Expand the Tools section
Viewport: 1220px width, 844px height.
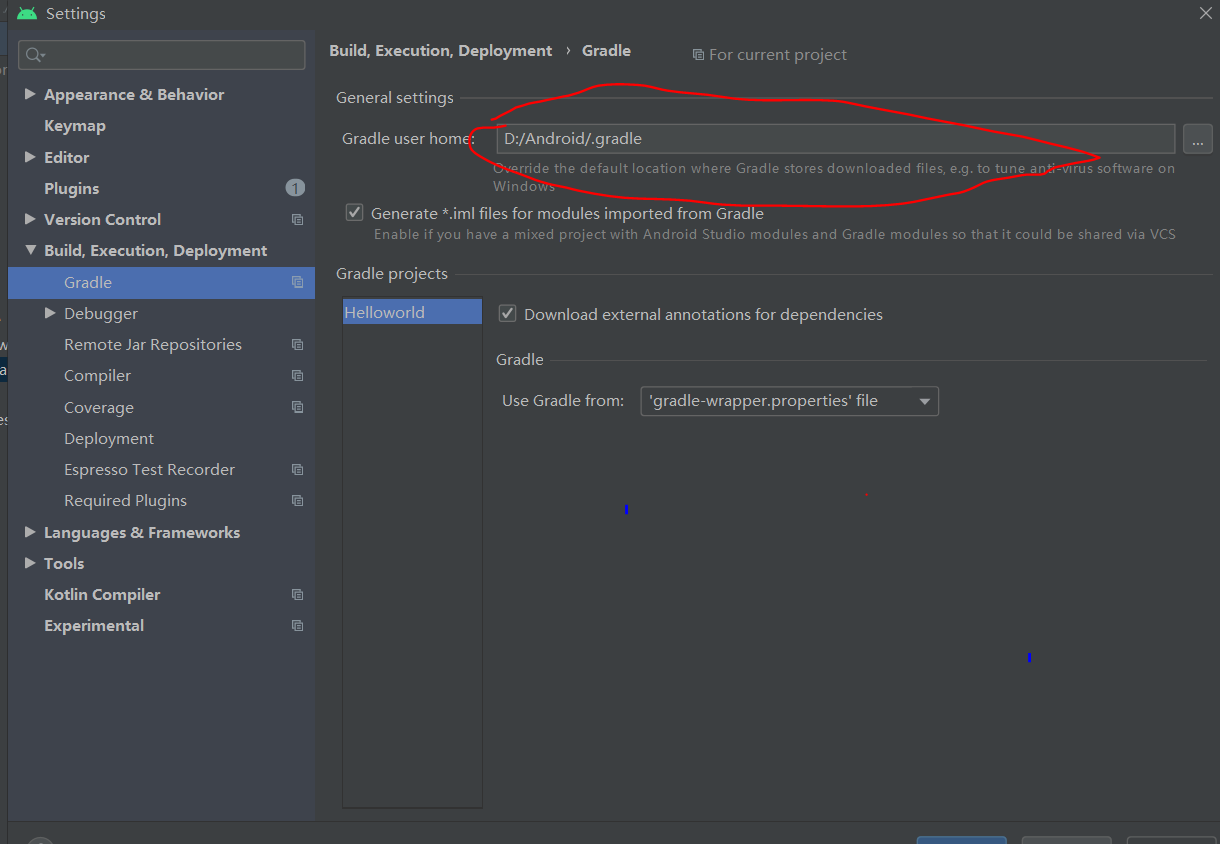pyautogui.click(x=30, y=563)
